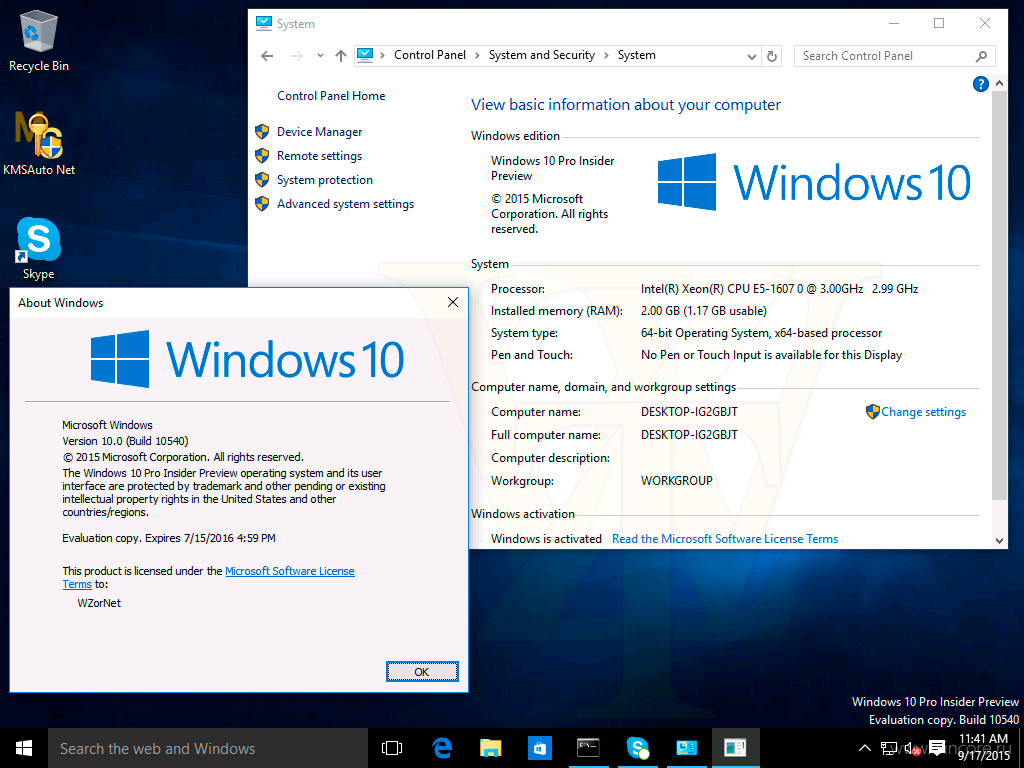This screenshot has height=768, width=1024.
Task: Refresh the System control panel page
Action: pos(772,56)
